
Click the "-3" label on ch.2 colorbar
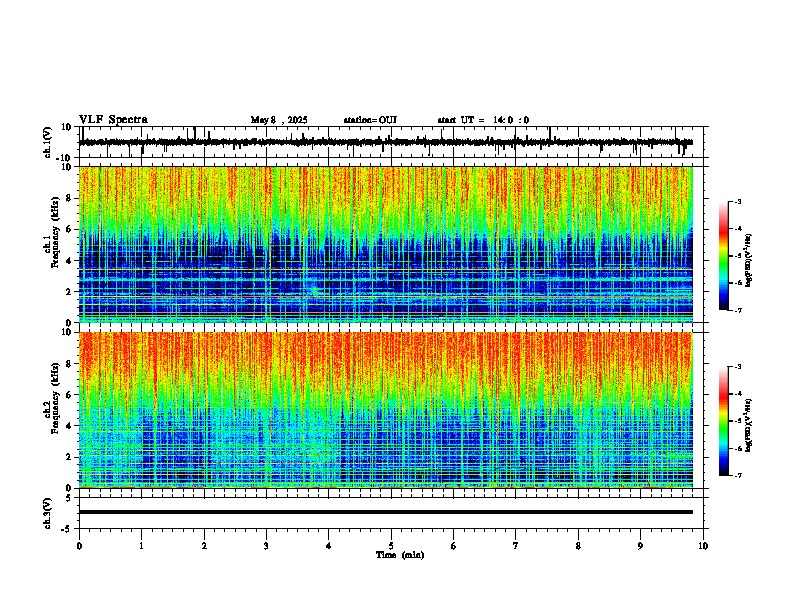pyautogui.click(x=737, y=367)
